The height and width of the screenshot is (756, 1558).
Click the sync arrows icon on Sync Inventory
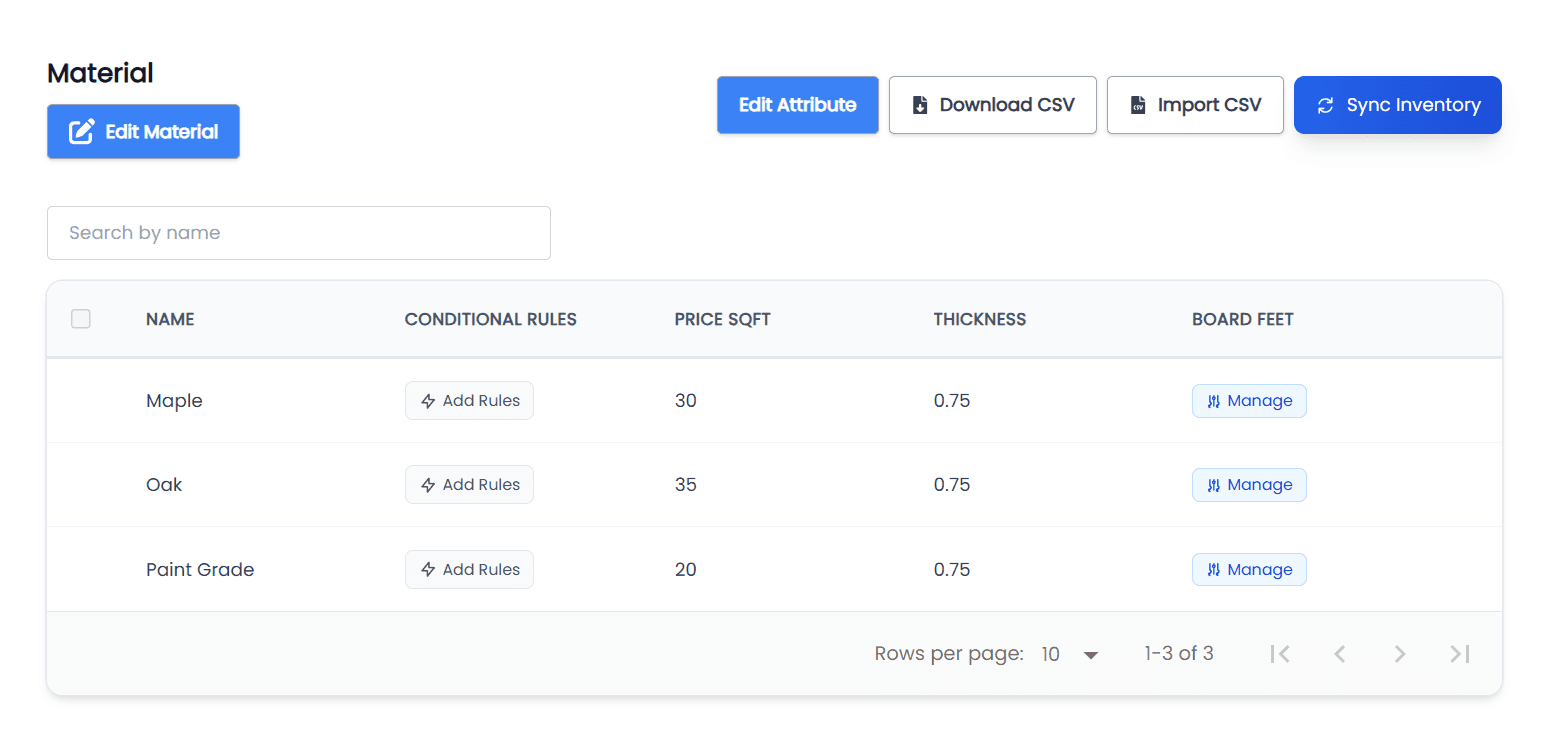(x=1327, y=104)
